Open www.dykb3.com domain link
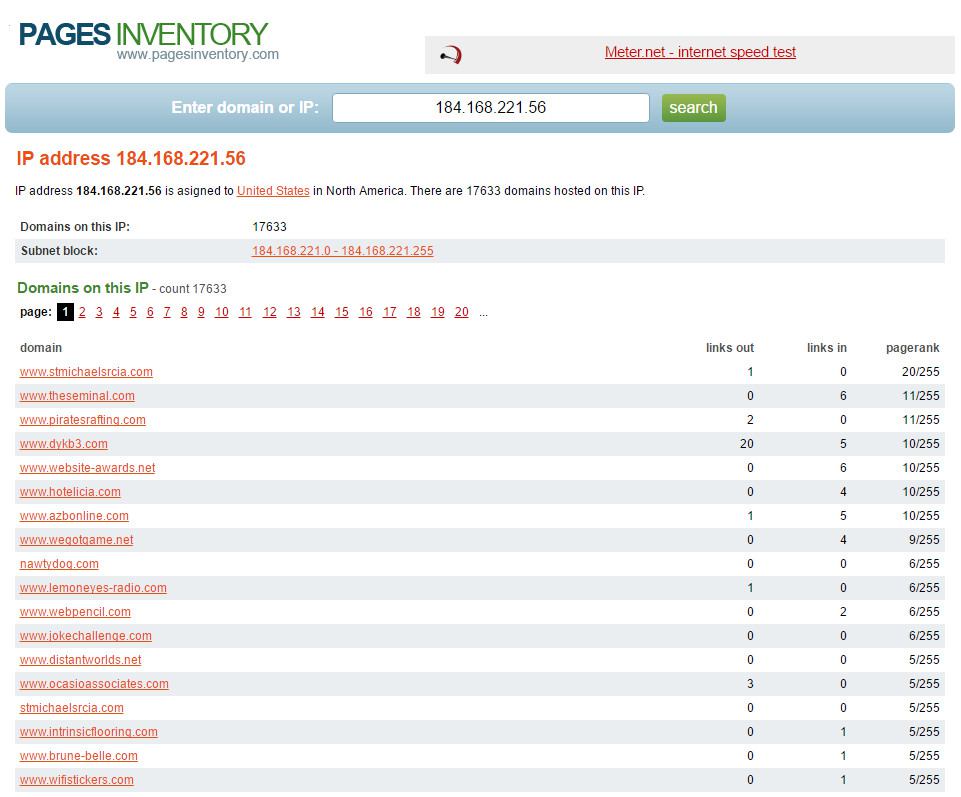Screen dimensions: 961x797 tap(64, 444)
